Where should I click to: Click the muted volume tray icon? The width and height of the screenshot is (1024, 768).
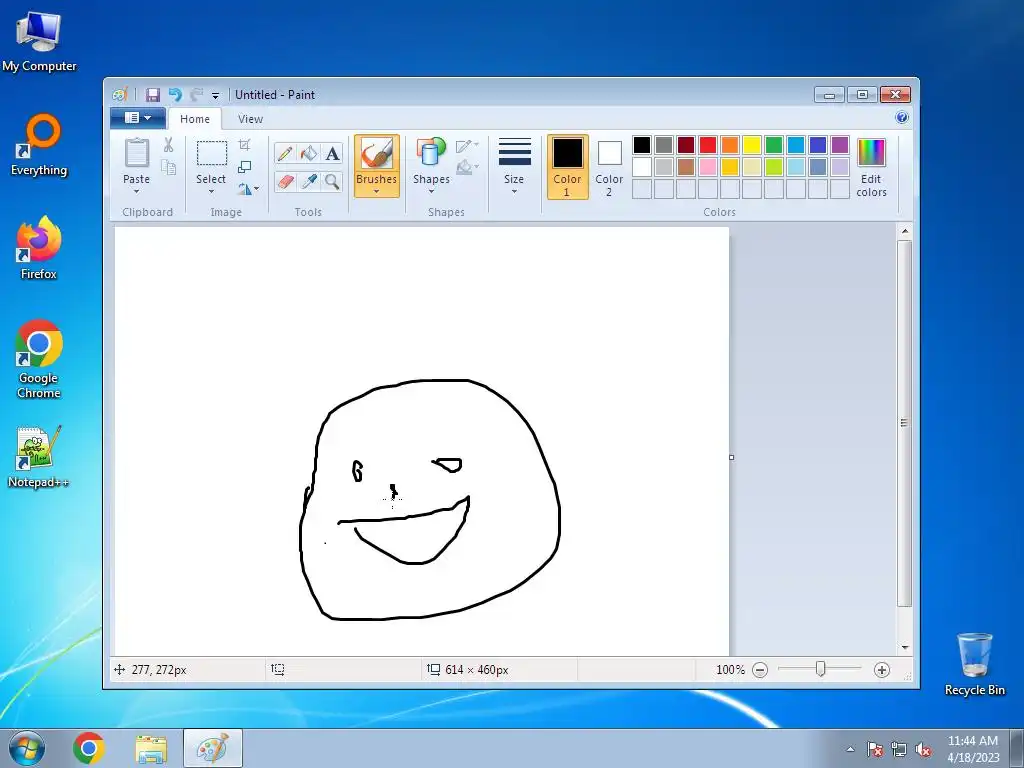pyautogui.click(x=923, y=749)
